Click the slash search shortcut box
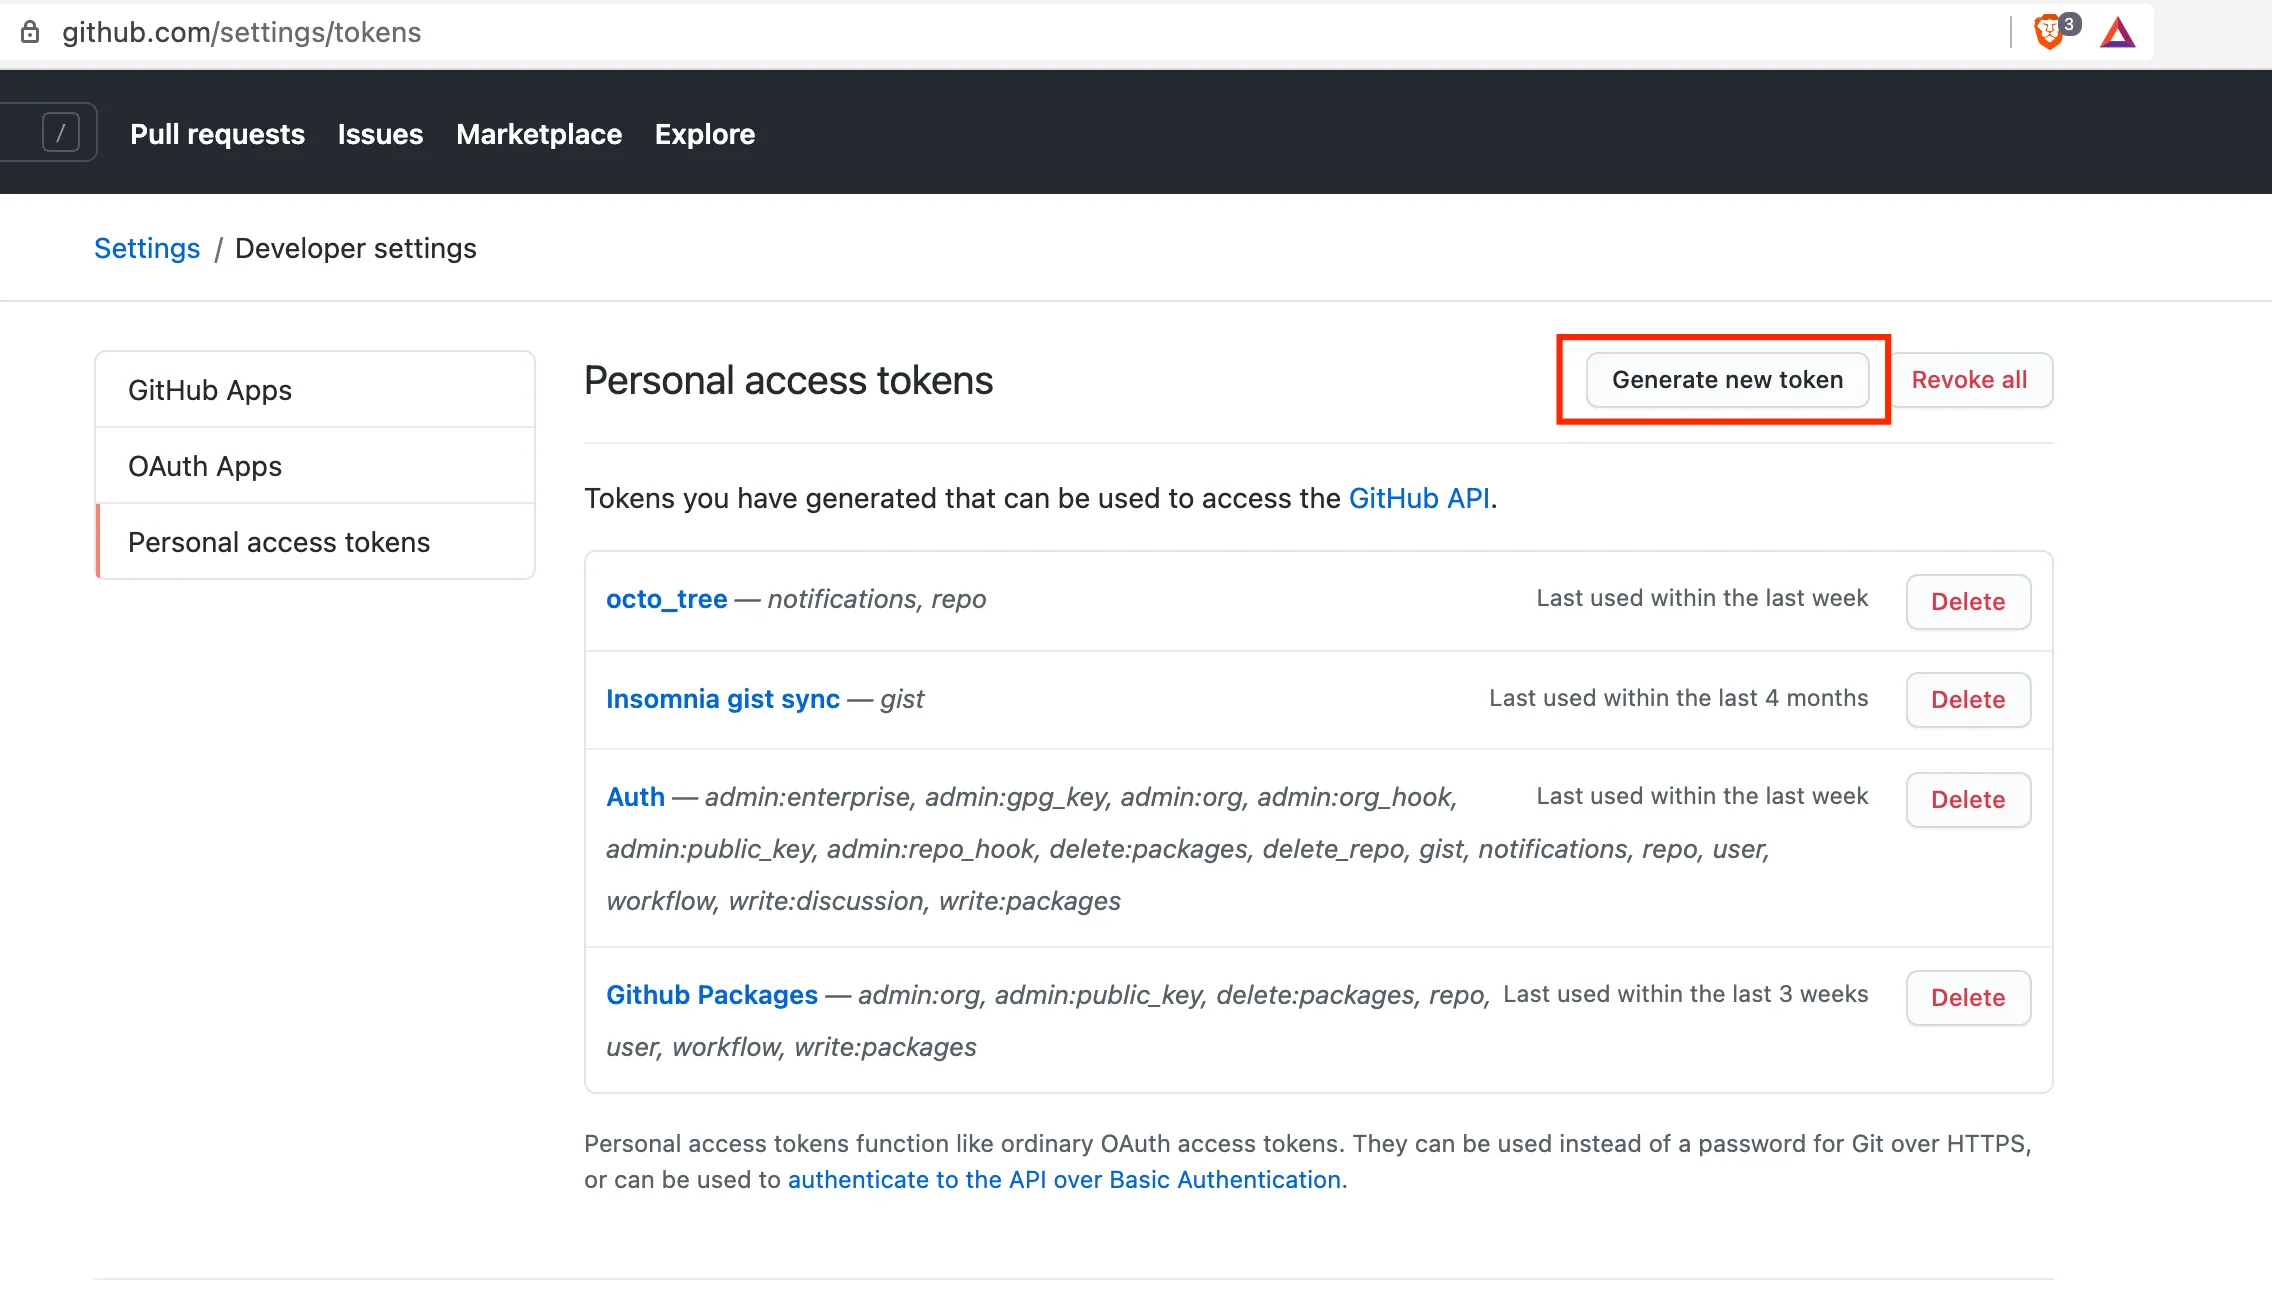 click(x=61, y=132)
